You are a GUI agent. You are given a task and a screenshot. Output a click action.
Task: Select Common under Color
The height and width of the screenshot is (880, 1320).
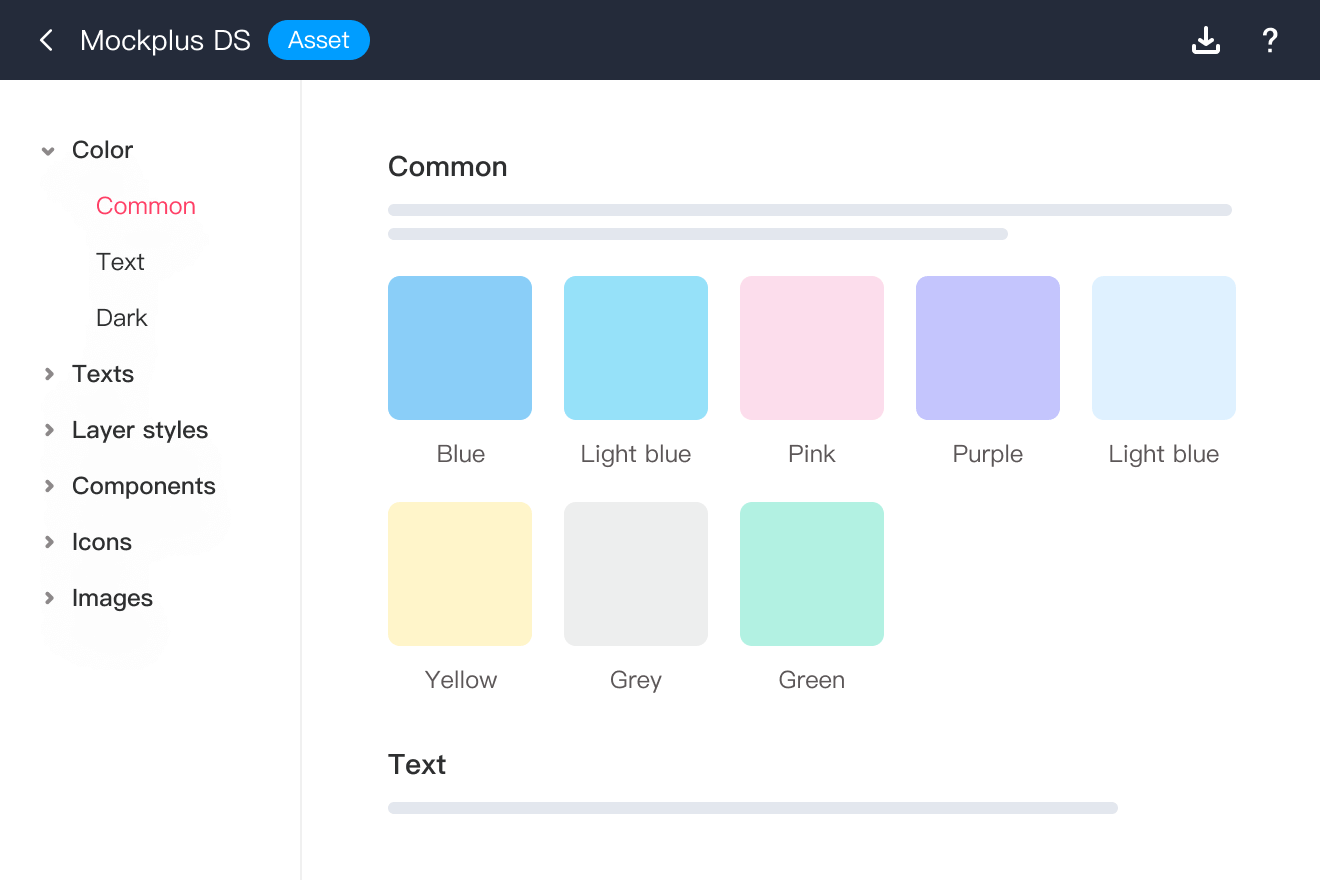coord(146,206)
